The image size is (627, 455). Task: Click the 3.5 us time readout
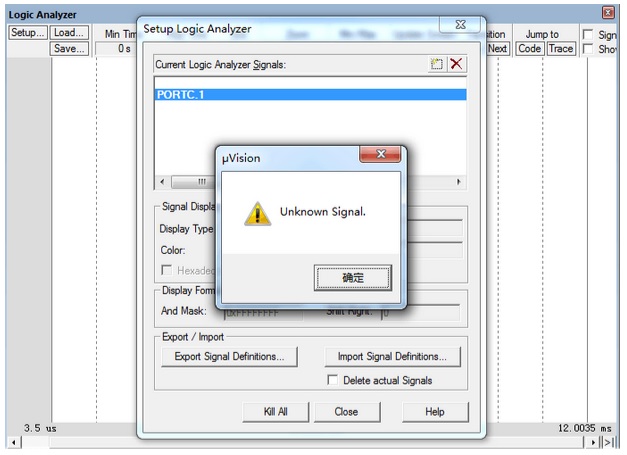click(x=40, y=429)
